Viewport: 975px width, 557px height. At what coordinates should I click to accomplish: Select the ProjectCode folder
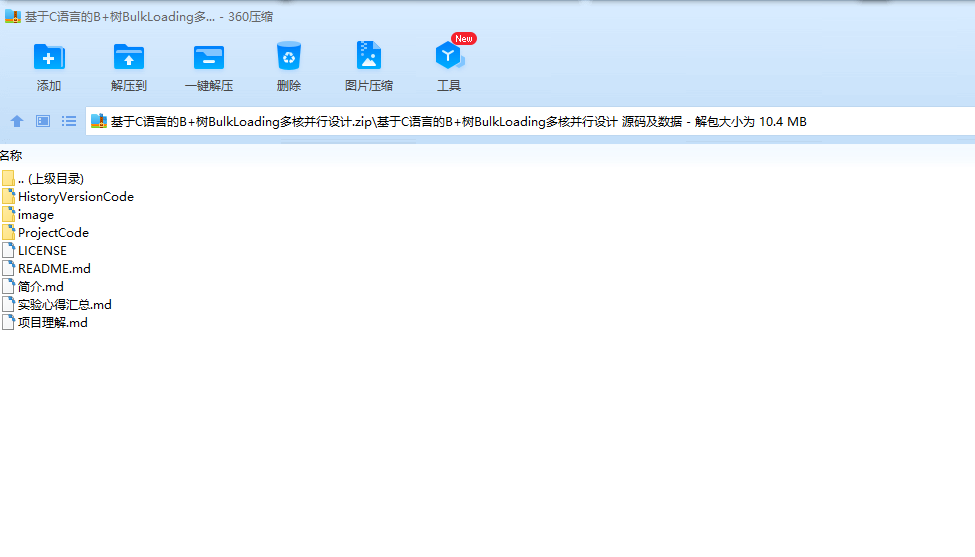(45, 233)
